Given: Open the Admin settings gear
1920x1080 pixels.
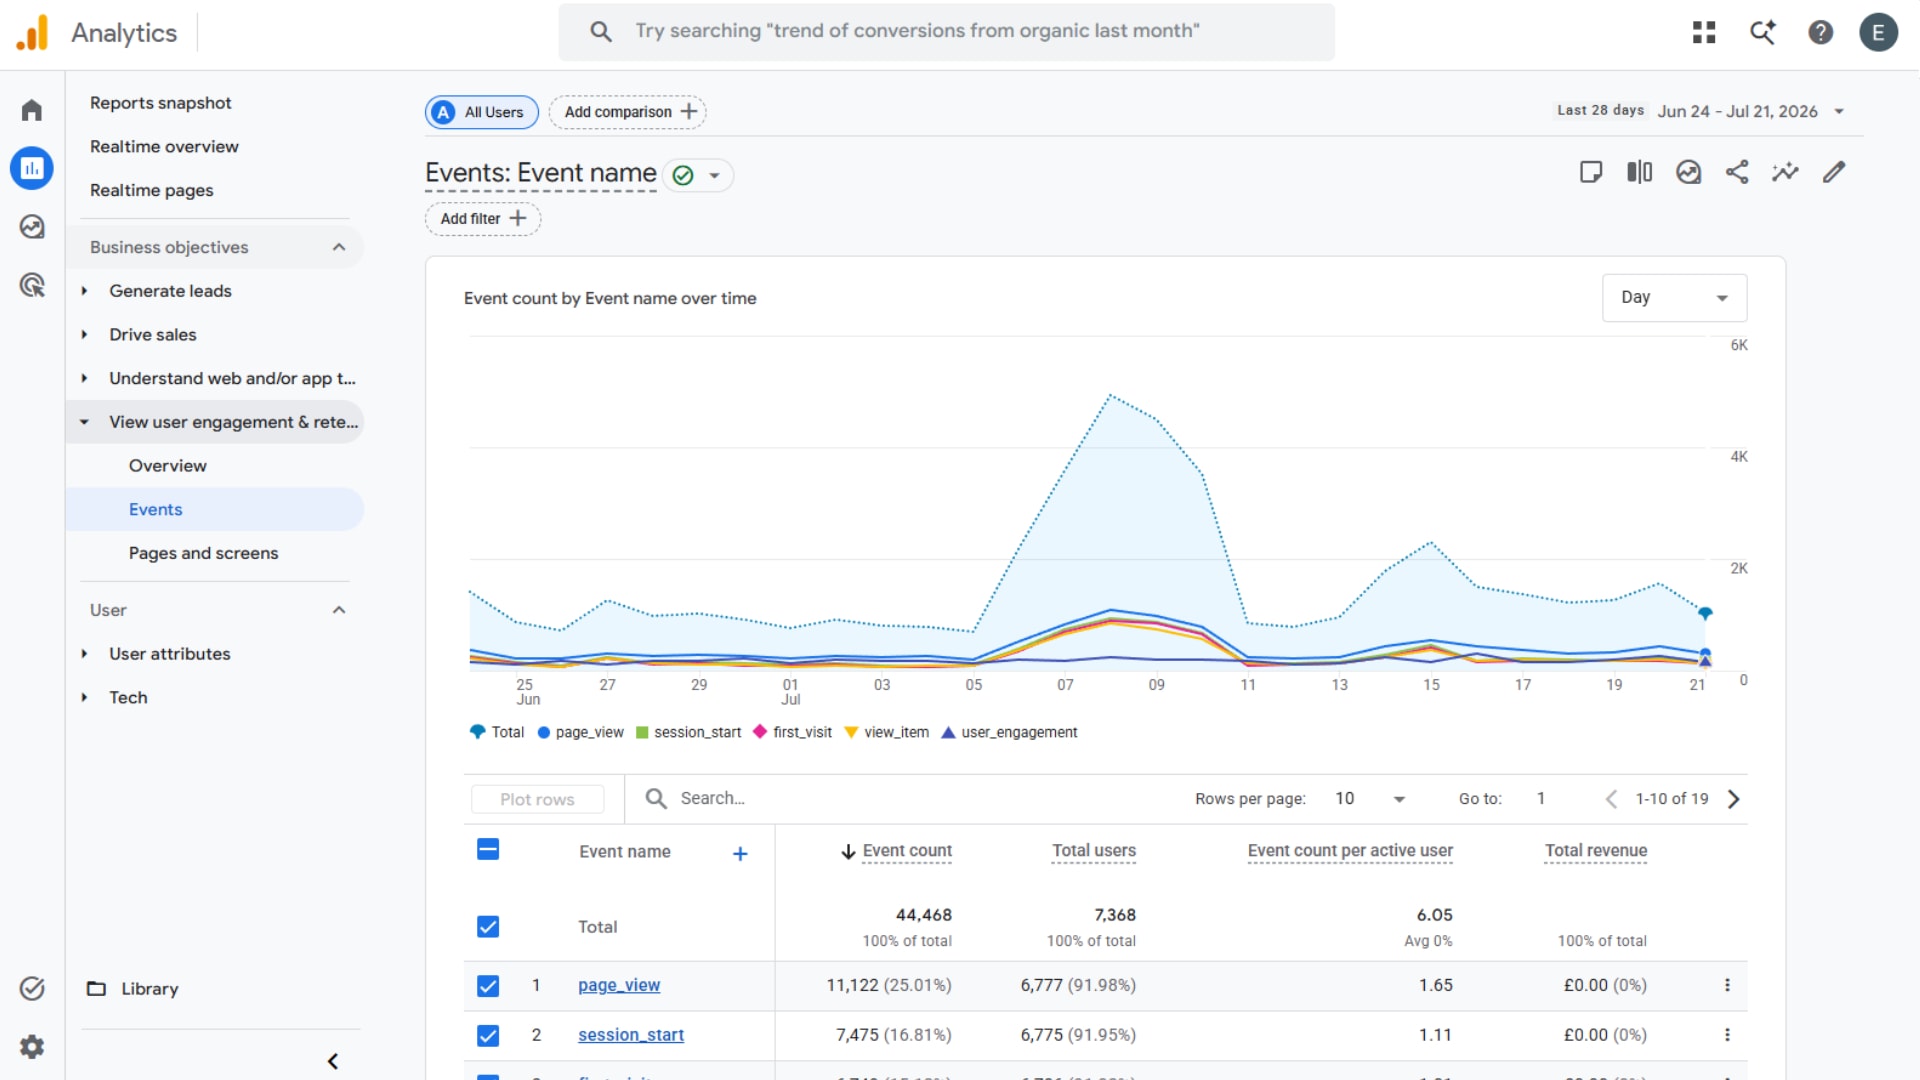Looking at the screenshot, I should pos(32,1047).
